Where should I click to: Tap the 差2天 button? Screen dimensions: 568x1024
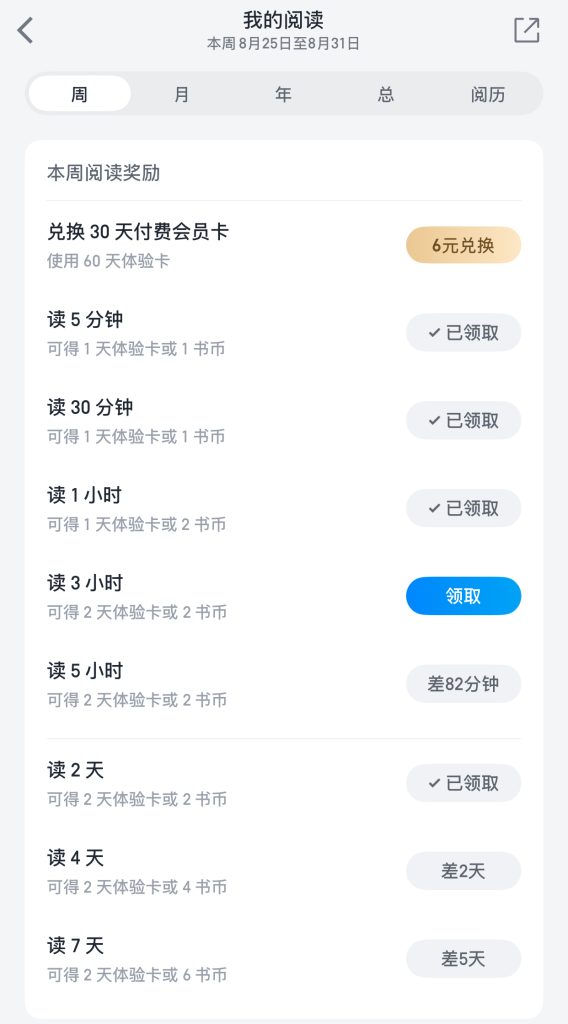464,871
